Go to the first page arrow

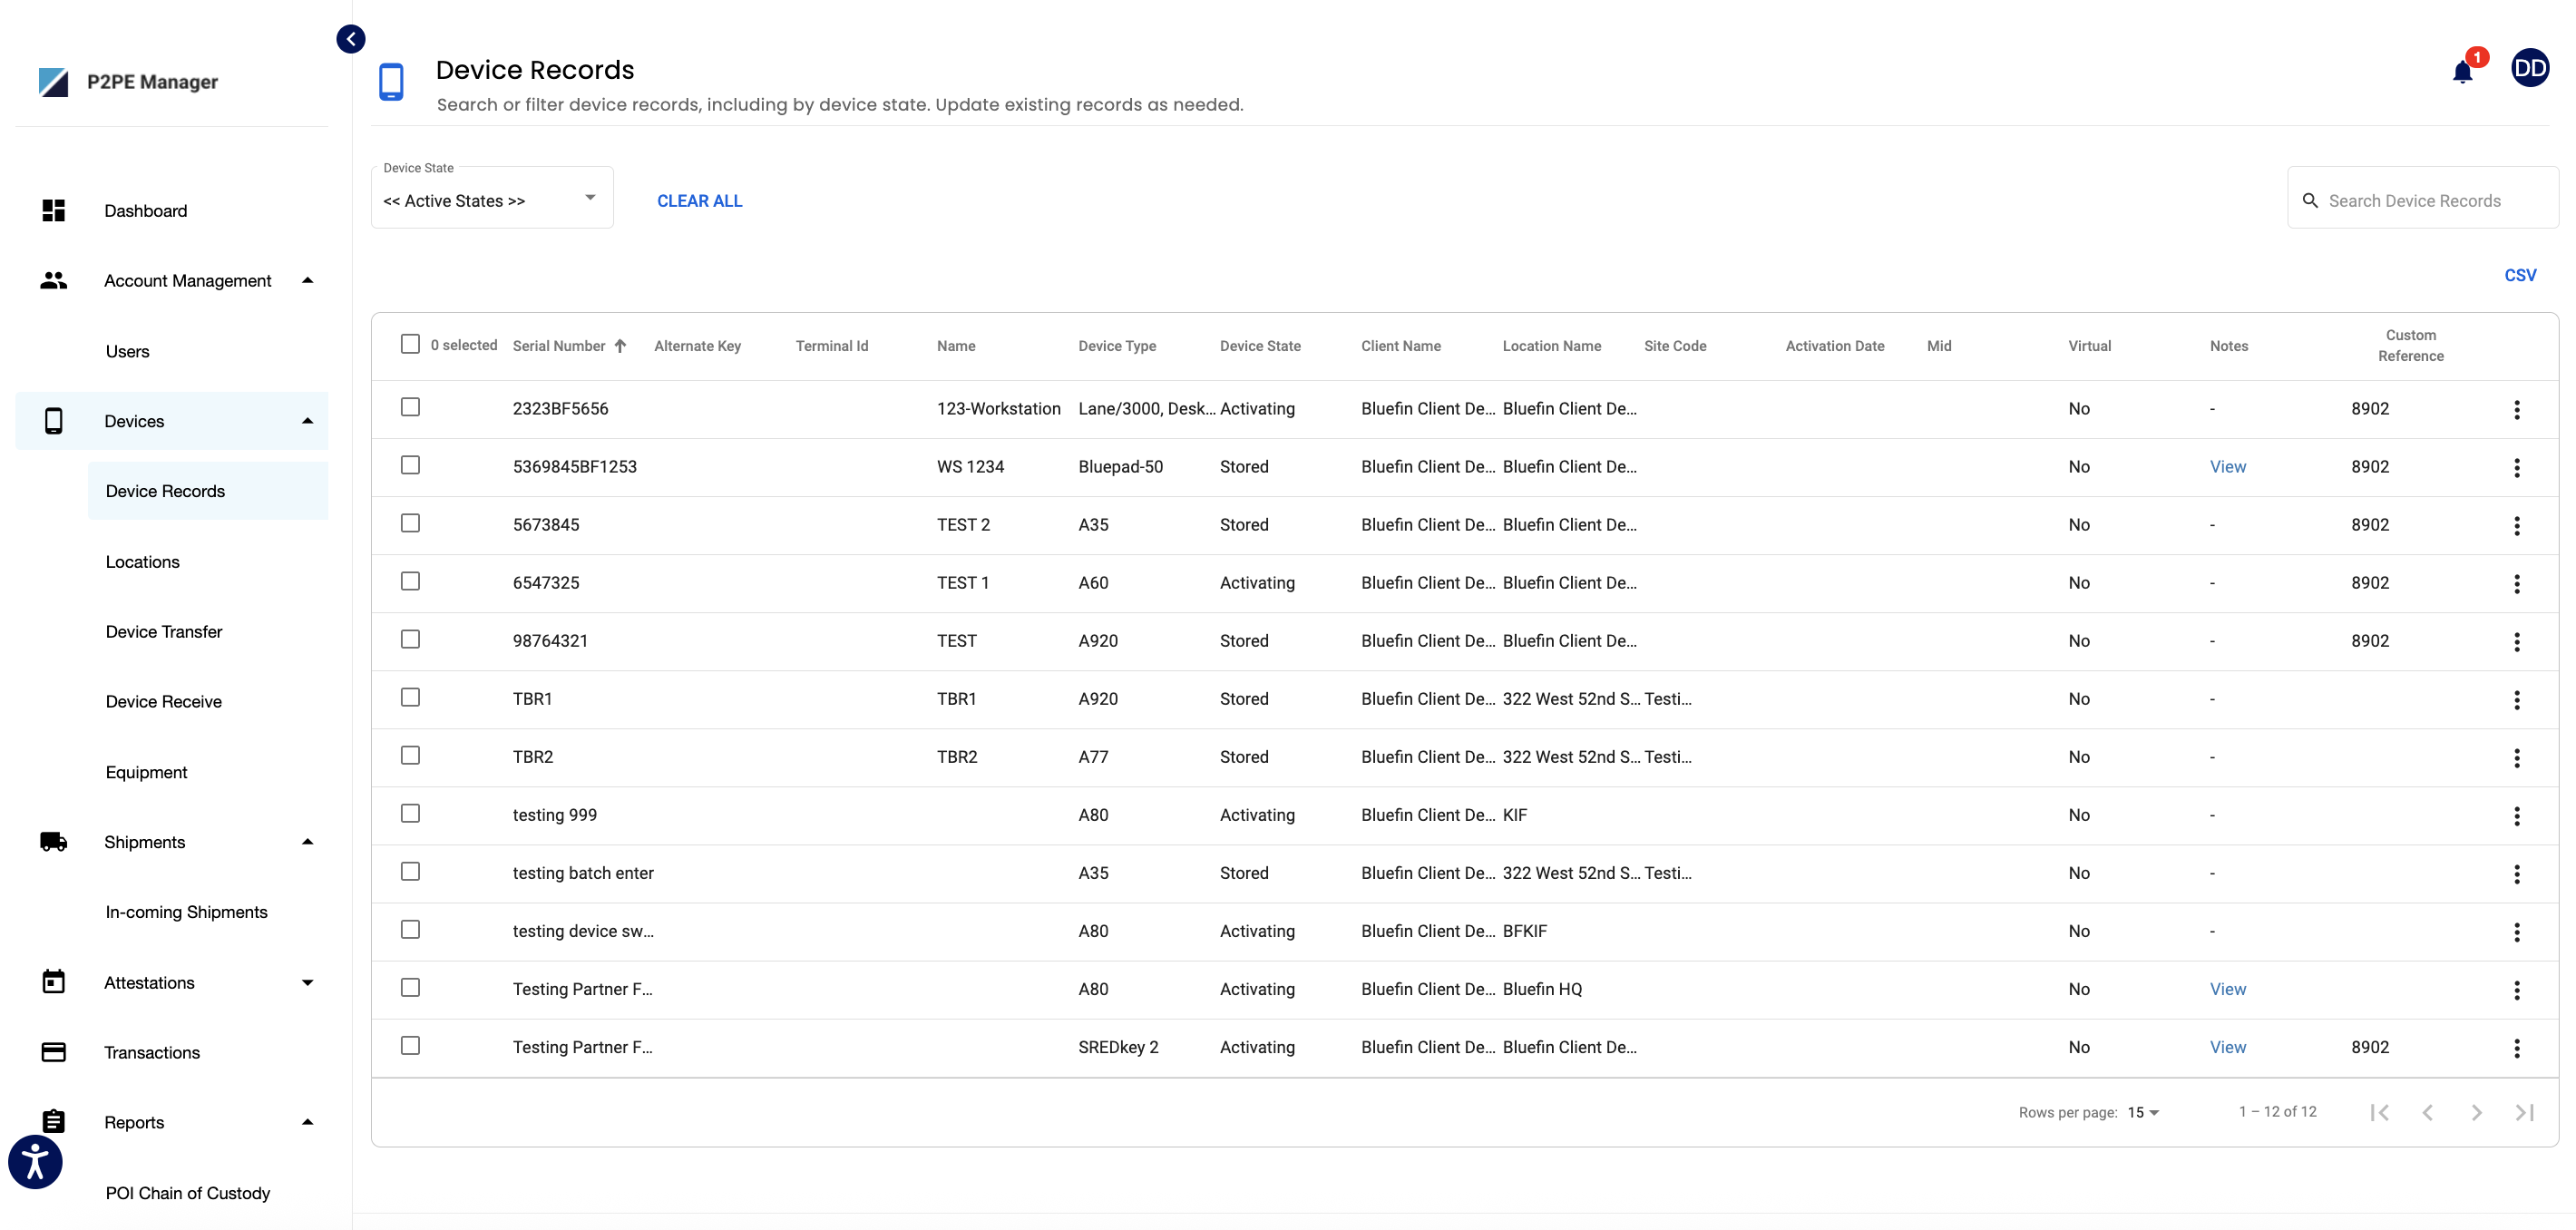(x=2379, y=1112)
